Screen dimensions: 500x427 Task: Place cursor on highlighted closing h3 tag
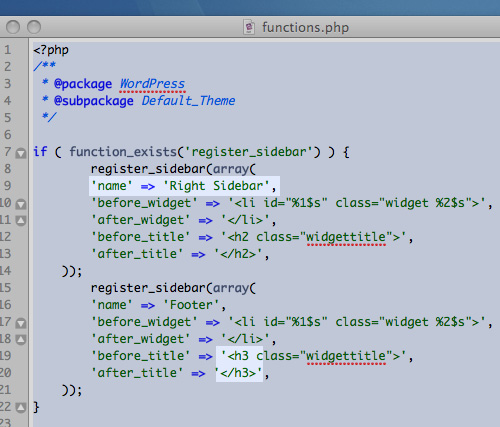pyautogui.click(x=238, y=373)
